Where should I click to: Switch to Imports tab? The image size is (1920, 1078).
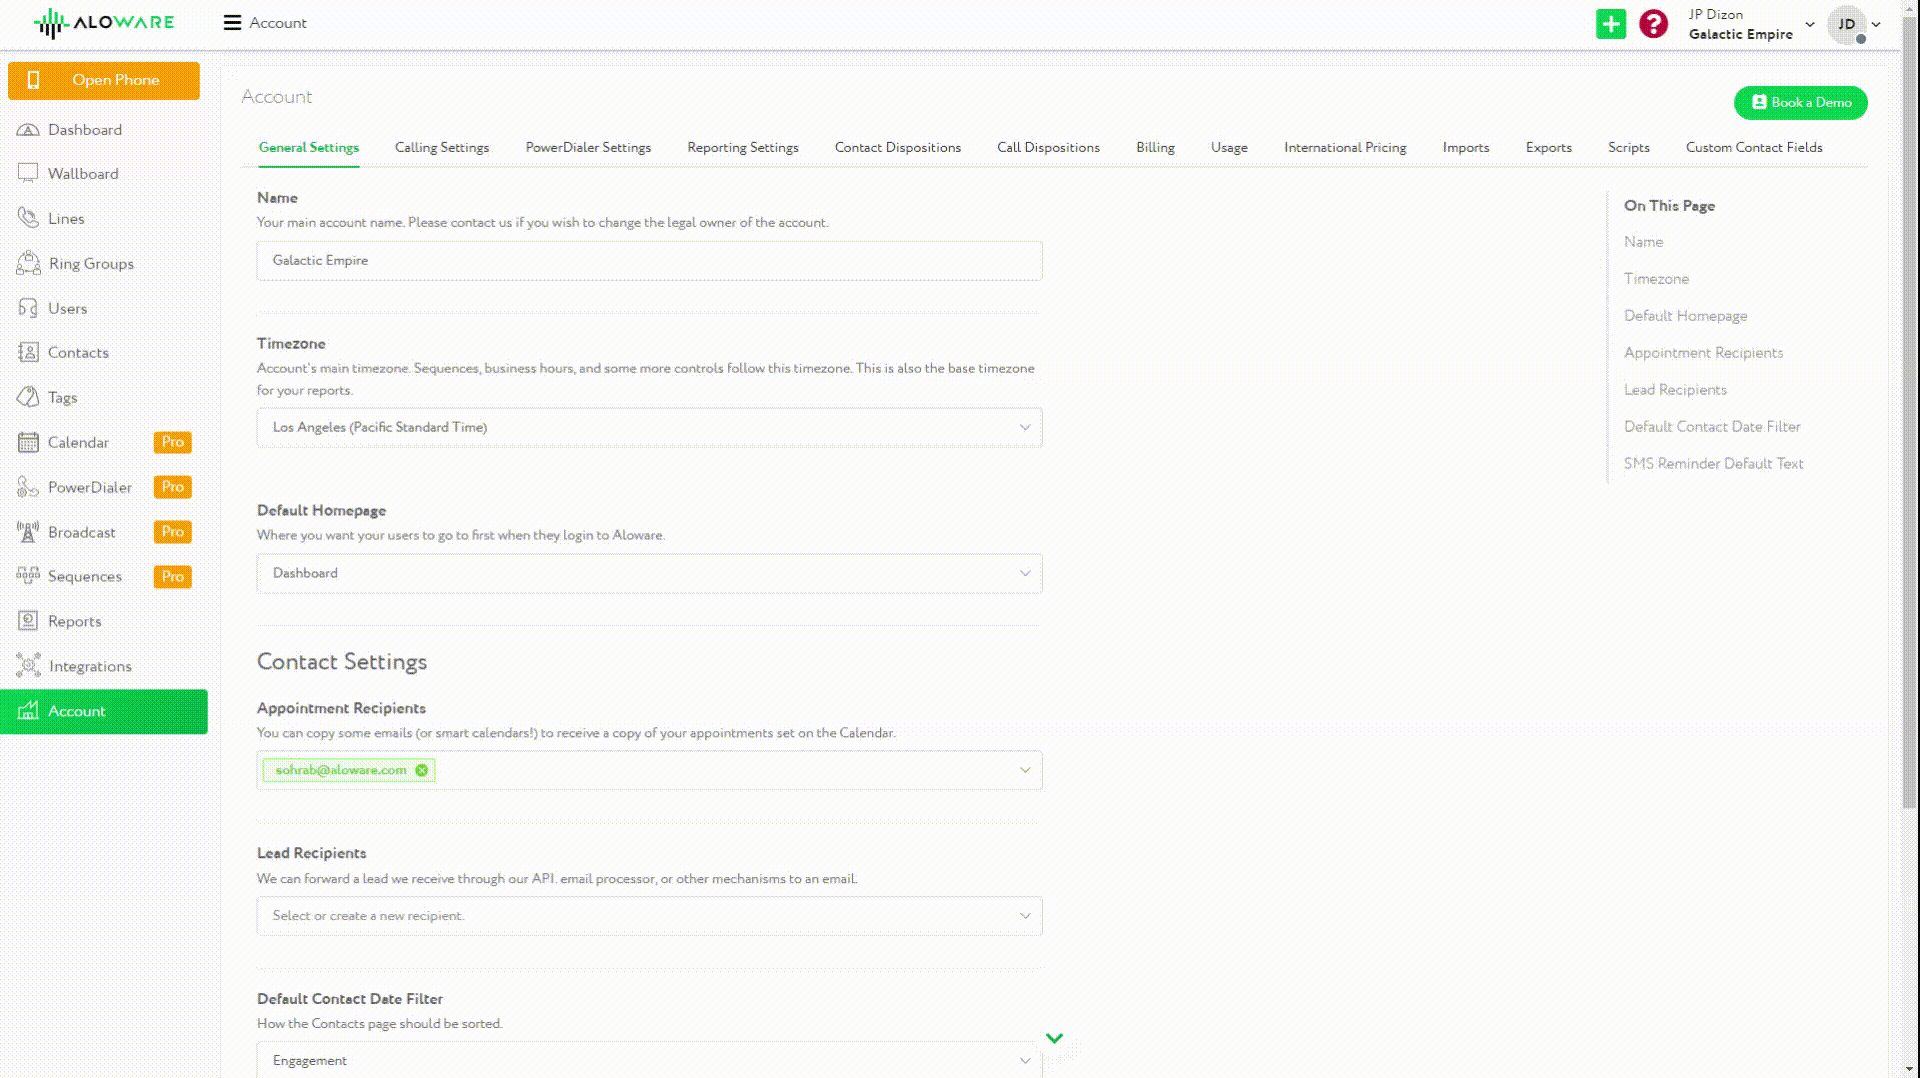tap(1466, 148)
